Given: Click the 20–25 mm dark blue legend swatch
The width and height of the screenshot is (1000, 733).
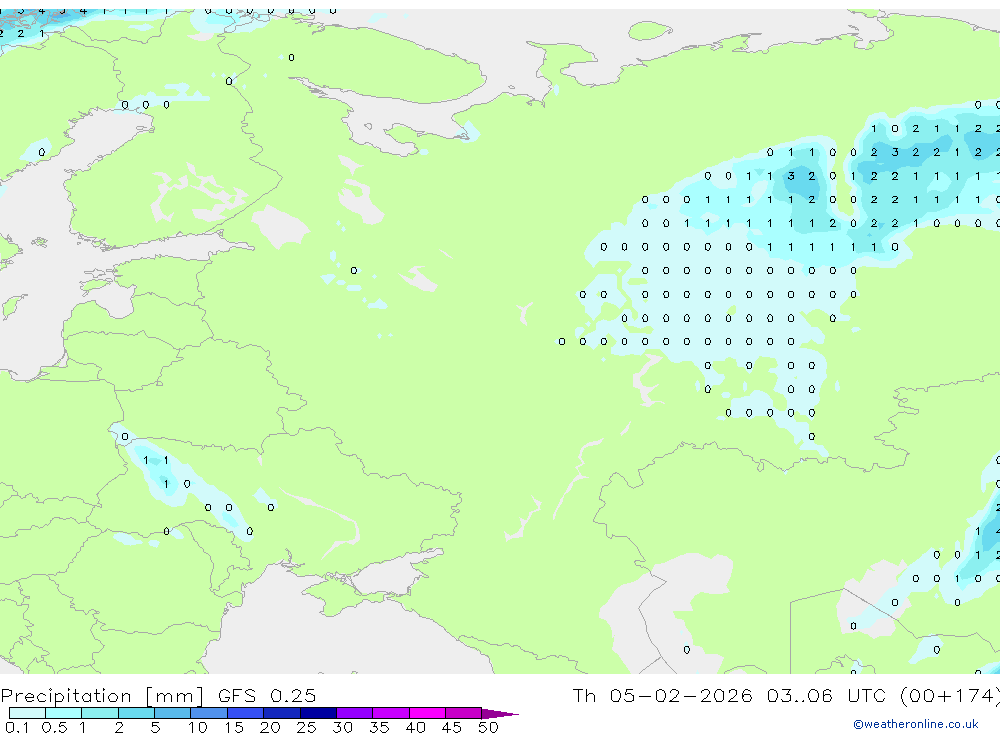Looking at the screenshot, I should (x=282, y=713).
